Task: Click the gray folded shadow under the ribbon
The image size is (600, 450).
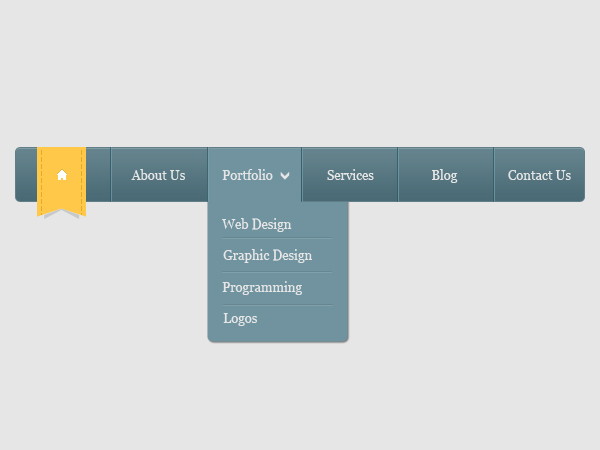Action: point(62,214)
